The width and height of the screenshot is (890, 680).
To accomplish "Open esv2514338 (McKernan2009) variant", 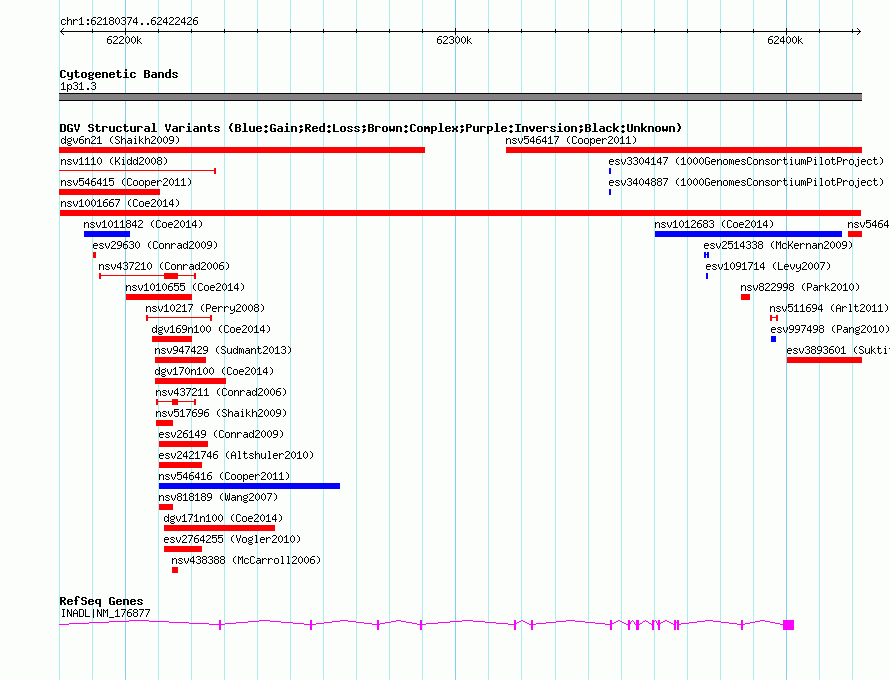I will 778,245.
